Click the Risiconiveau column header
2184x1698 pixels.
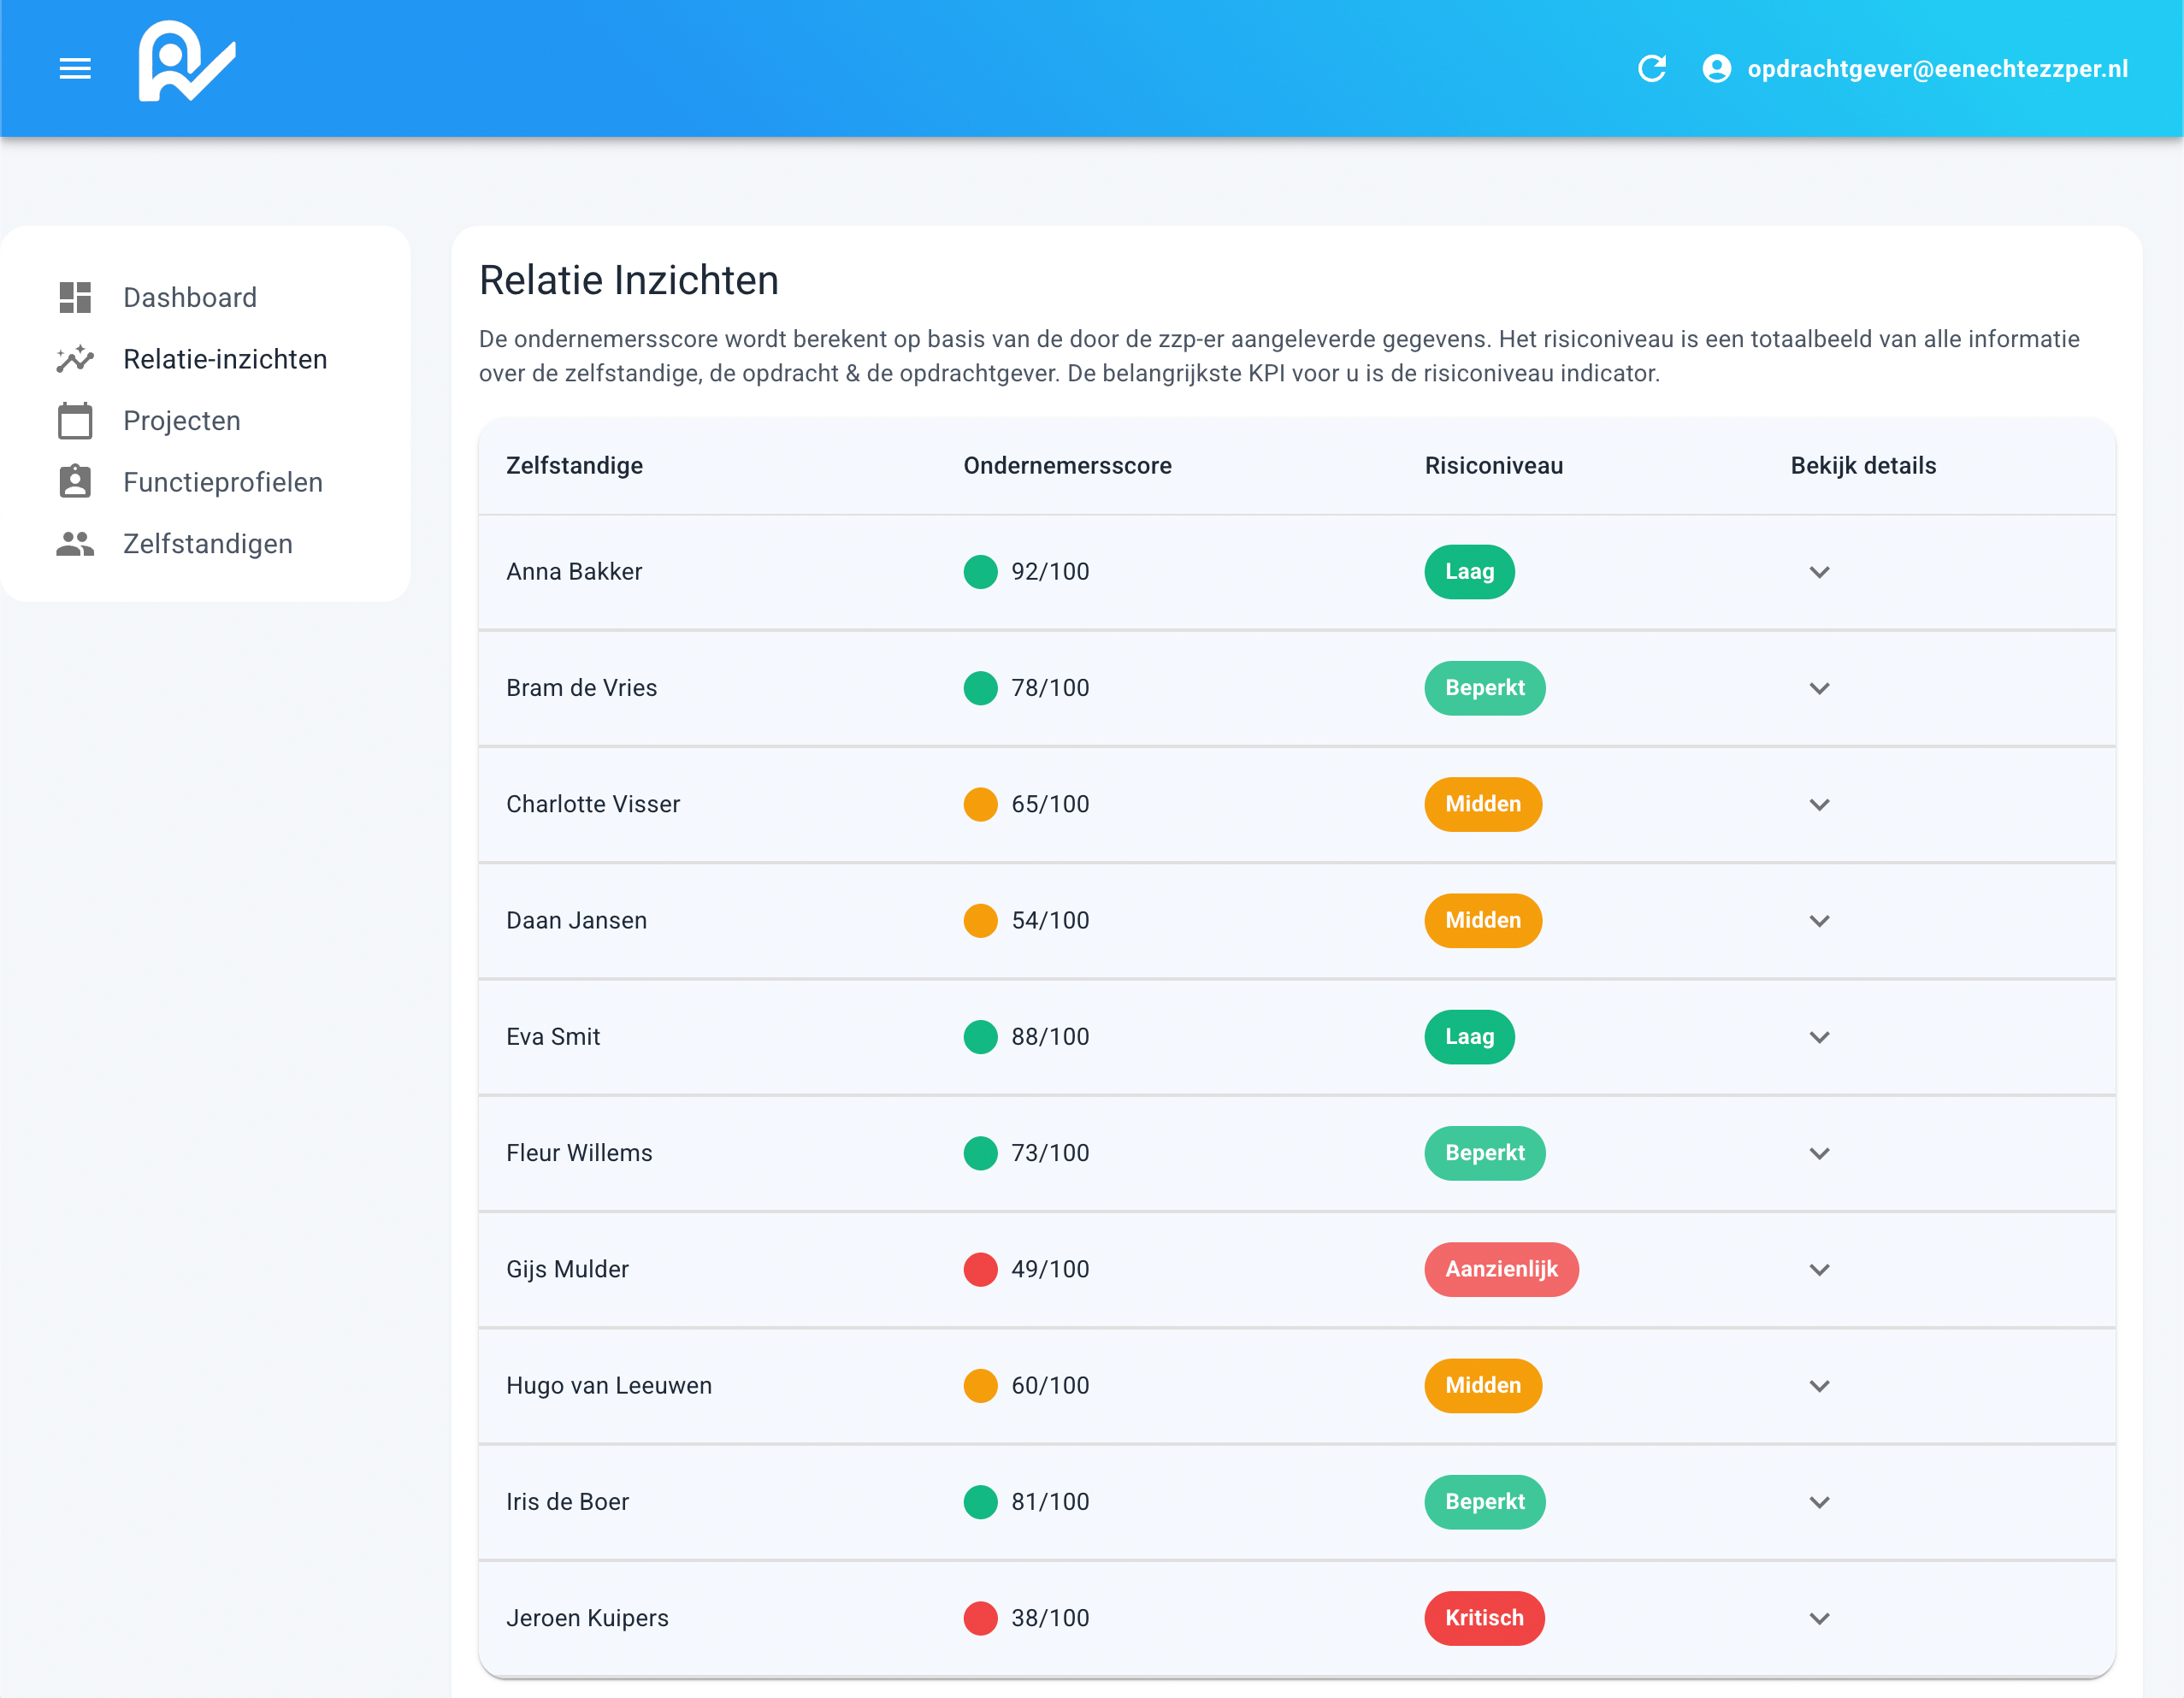pos(1493,466)
